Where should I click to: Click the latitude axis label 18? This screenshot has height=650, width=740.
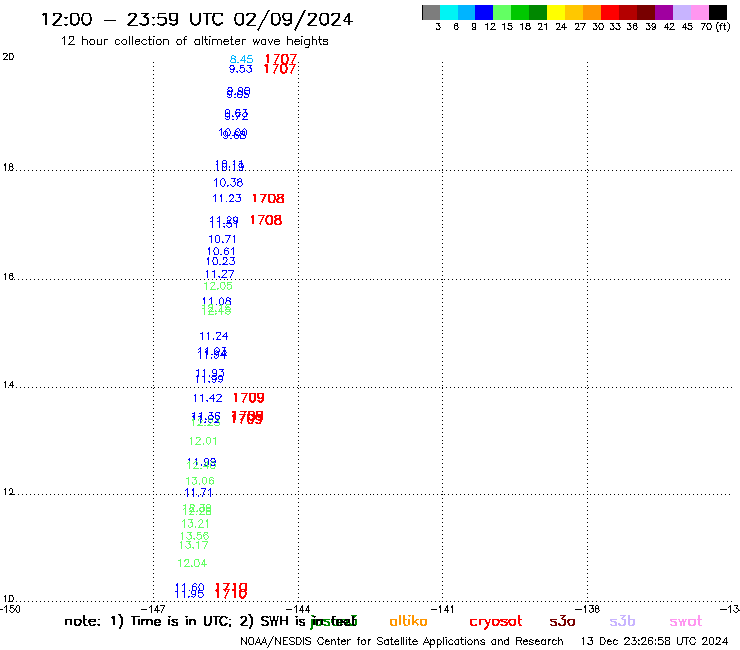pos(8,168)
